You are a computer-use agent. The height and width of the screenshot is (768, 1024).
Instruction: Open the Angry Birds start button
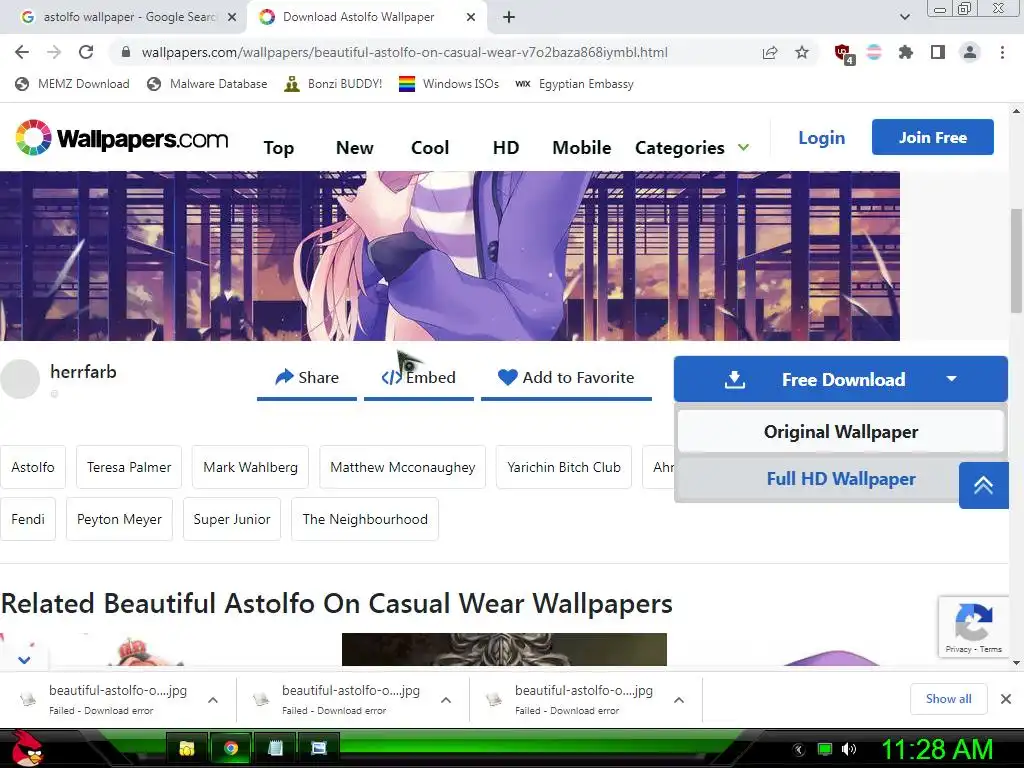[x=26, y=748]
